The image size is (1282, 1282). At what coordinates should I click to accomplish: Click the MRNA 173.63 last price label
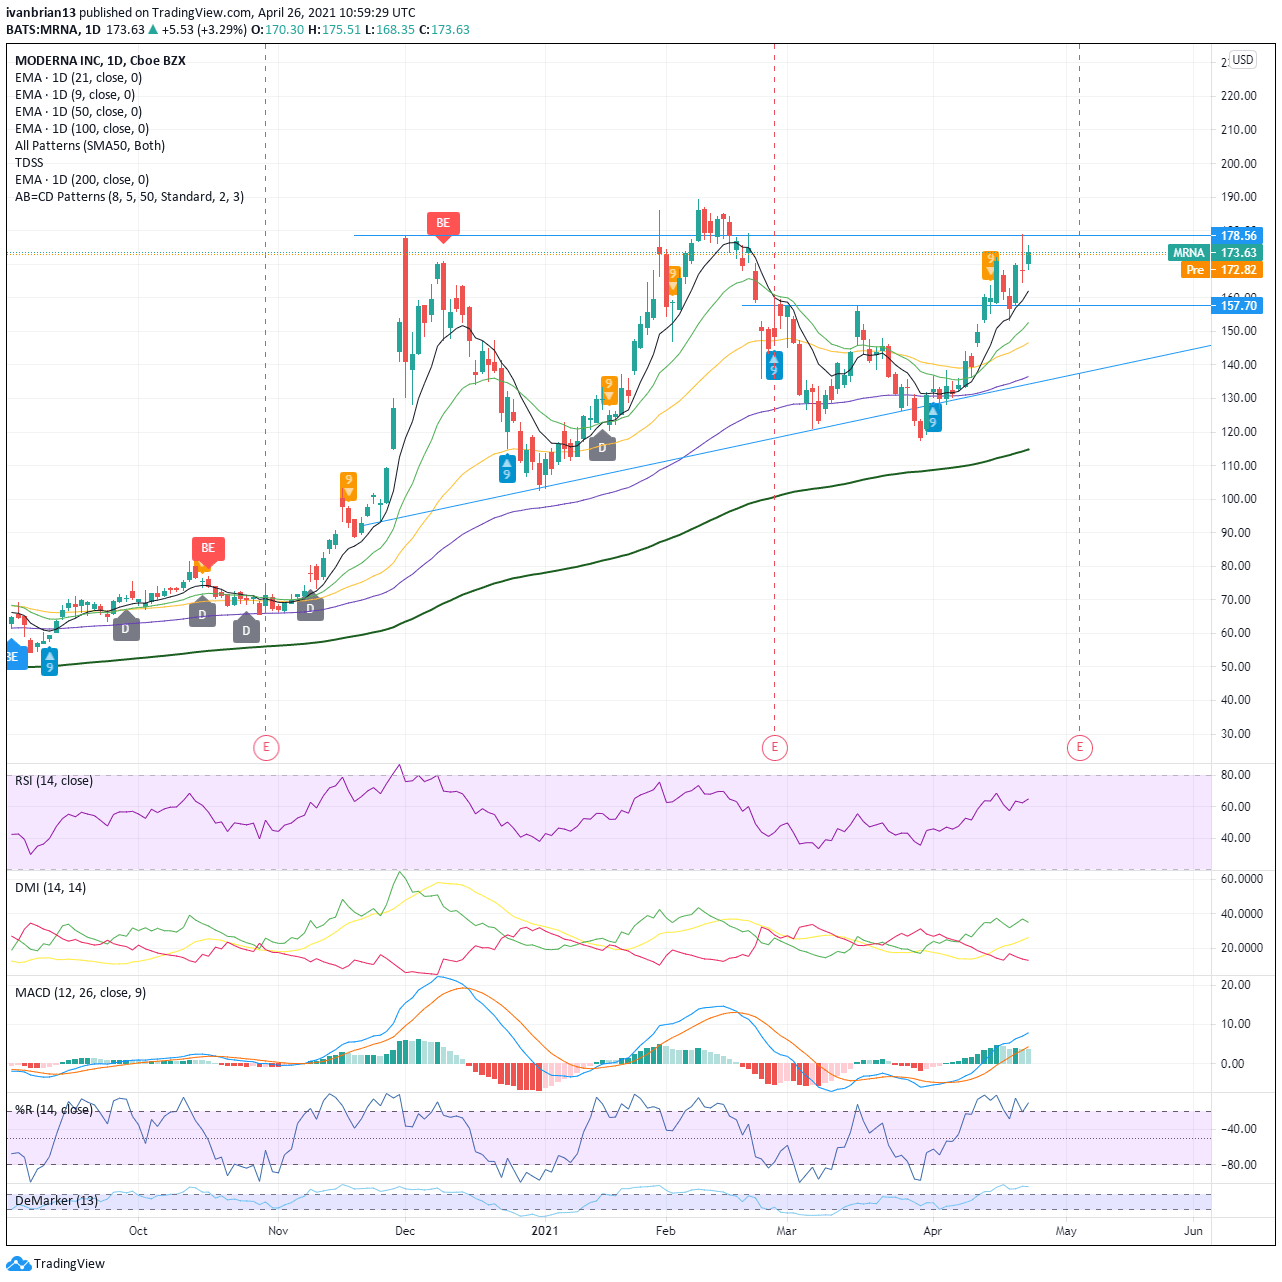1215,253
